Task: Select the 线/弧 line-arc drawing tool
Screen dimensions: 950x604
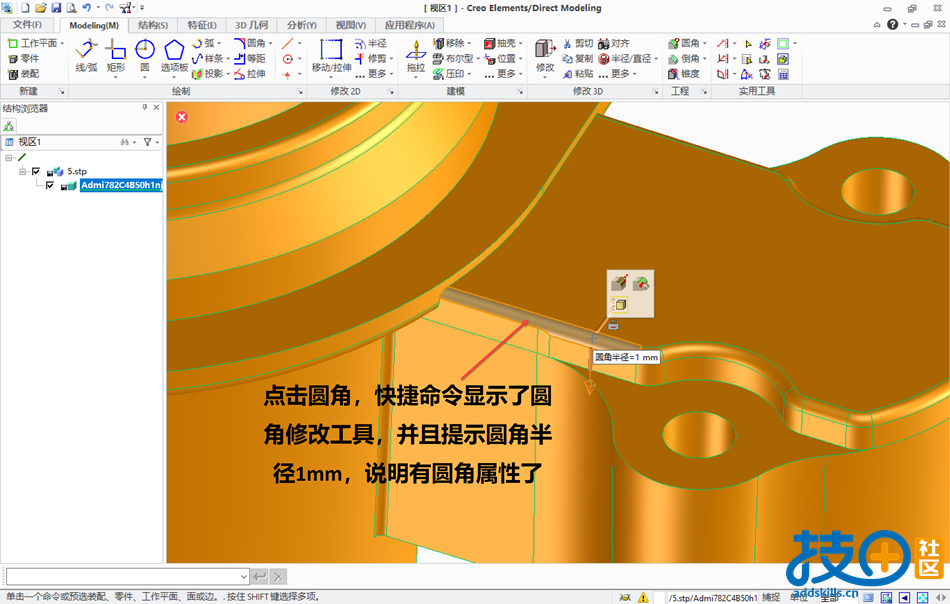Action: (87, 55)
